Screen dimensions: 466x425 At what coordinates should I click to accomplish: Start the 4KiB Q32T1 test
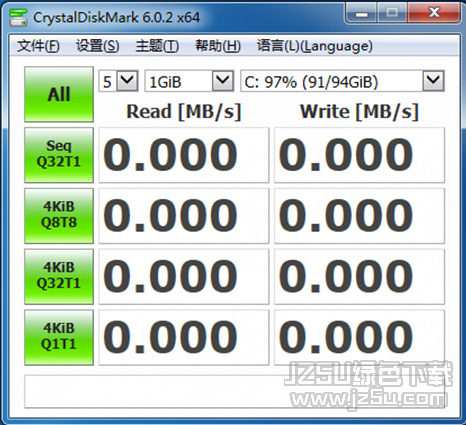pos(59,276)
